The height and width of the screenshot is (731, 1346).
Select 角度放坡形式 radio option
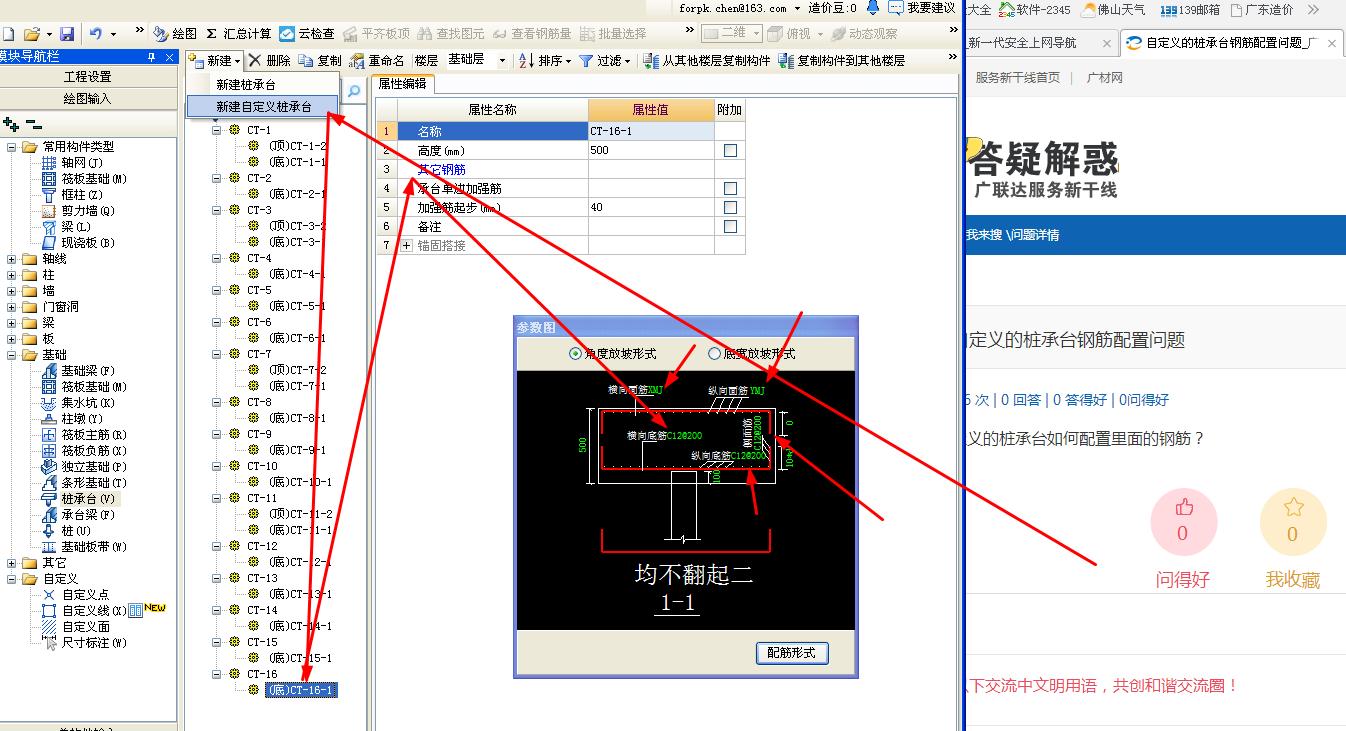coord(575,353)
